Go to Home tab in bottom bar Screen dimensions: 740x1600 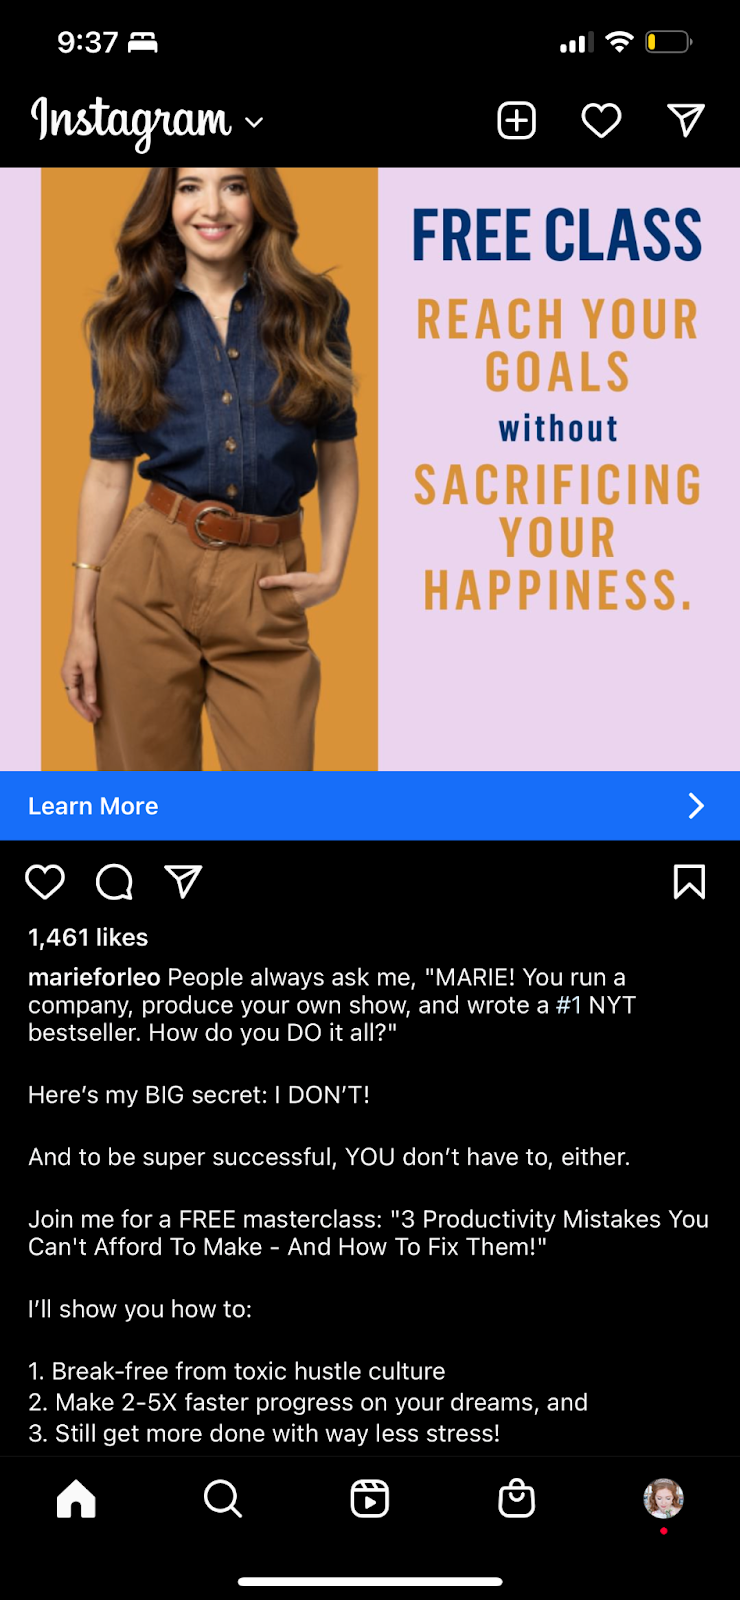76,1498
